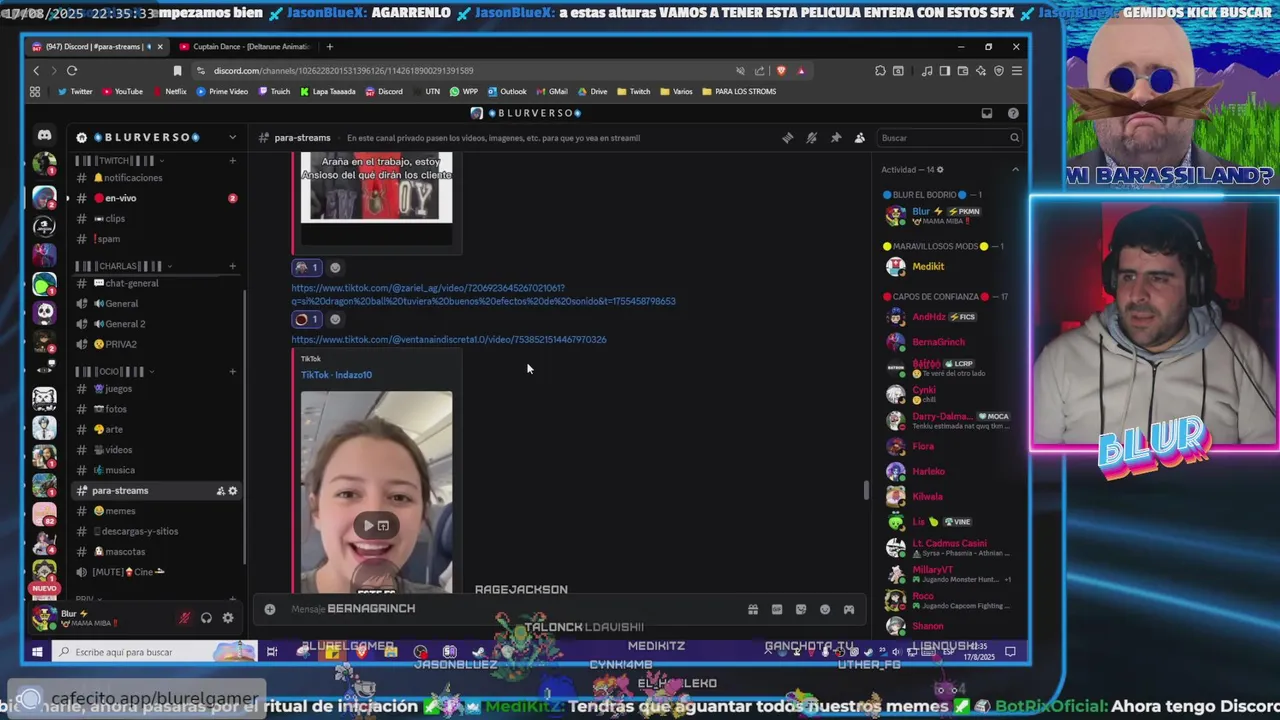
Task: Join the PRIVA2 voice channel
Action: pos(156,344)
